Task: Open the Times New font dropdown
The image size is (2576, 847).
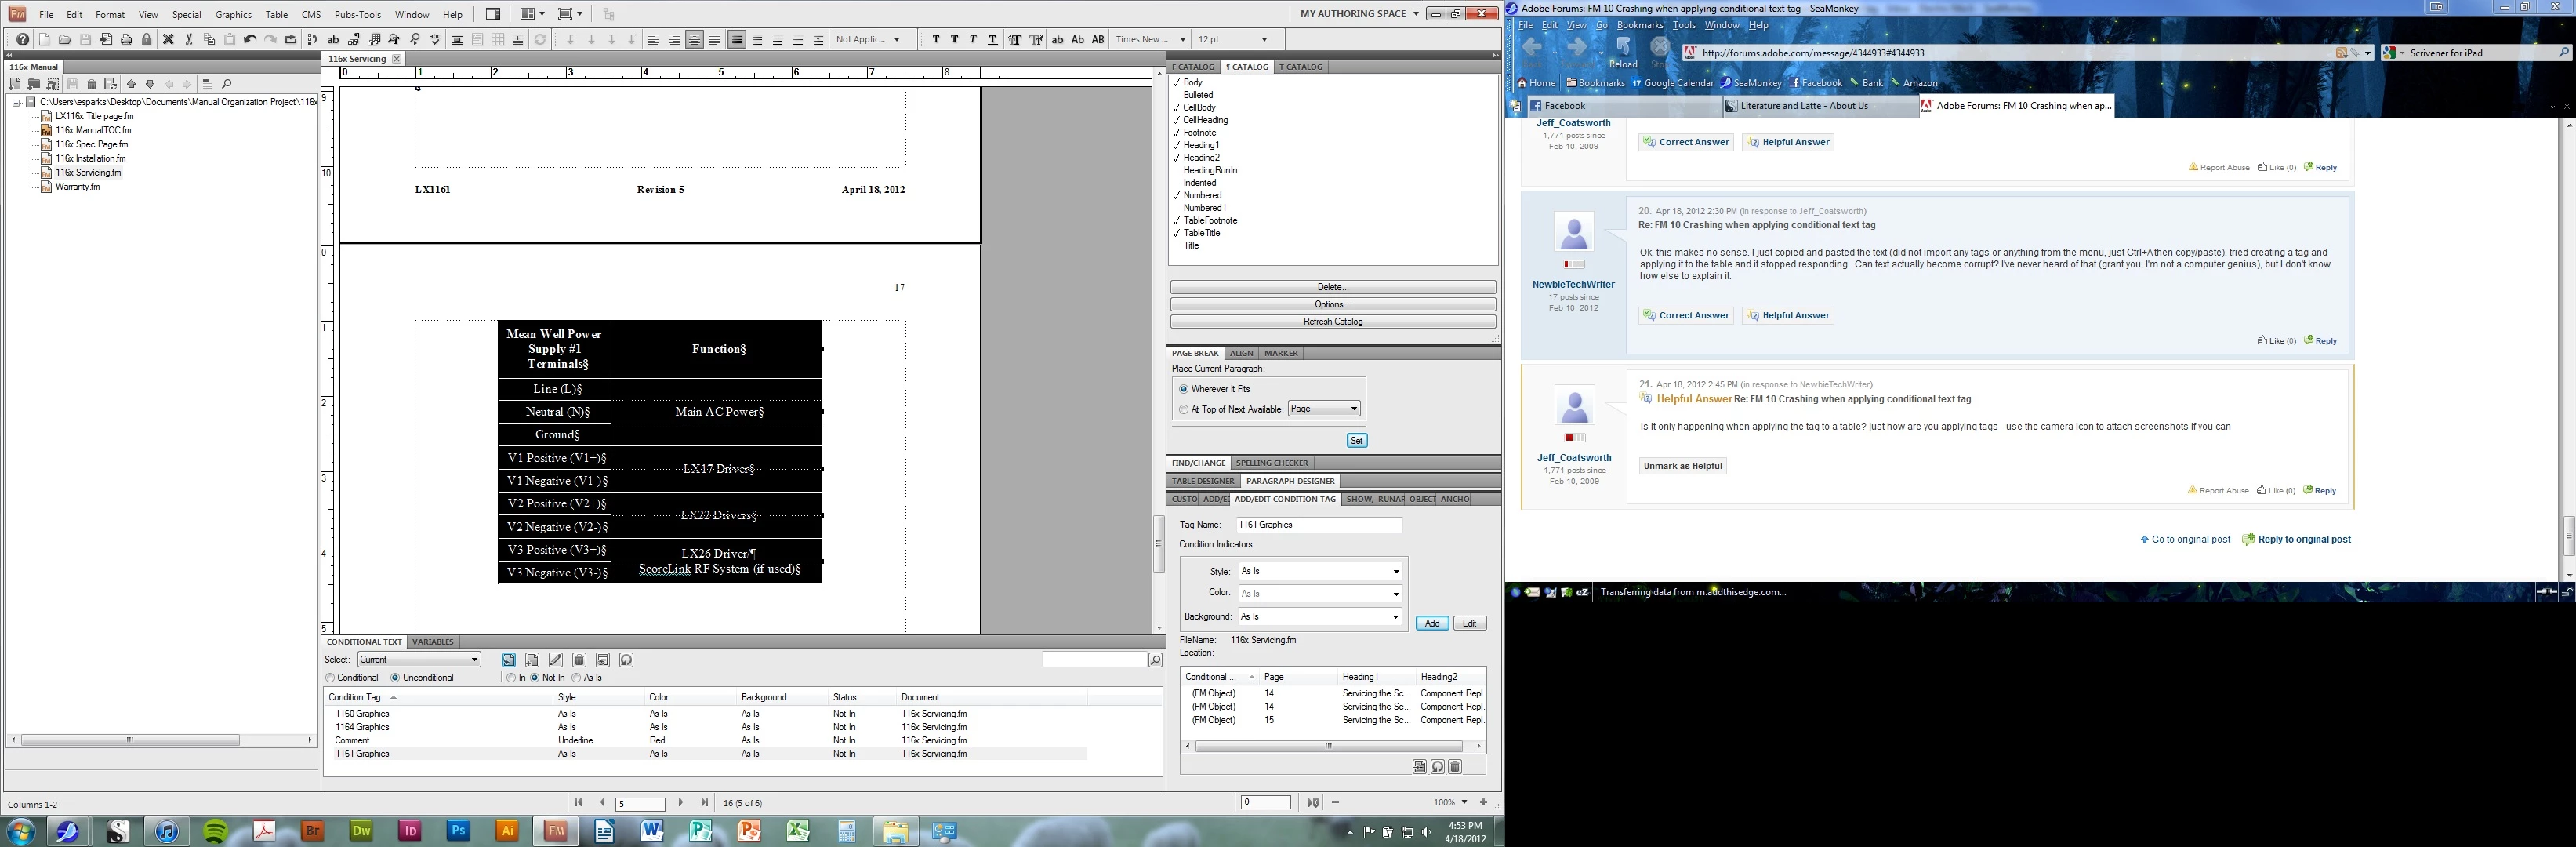Action: tap(1150, 40)
